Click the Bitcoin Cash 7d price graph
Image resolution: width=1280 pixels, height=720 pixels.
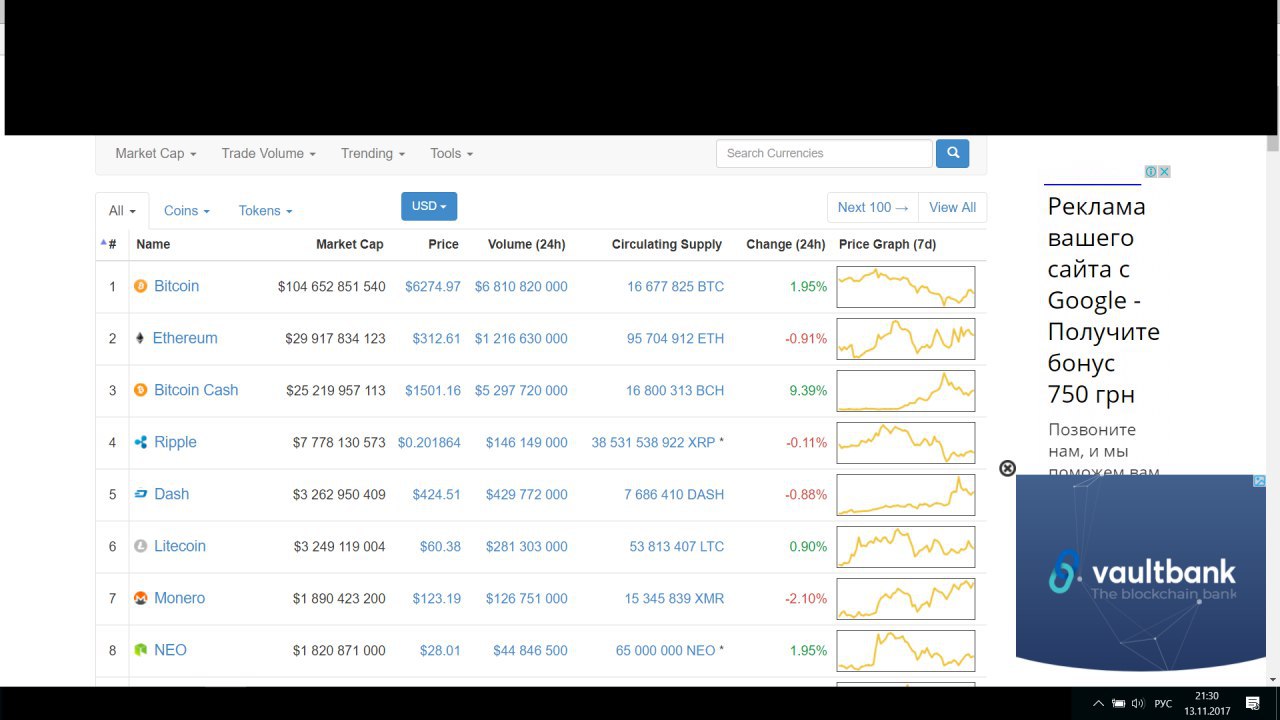906,390
